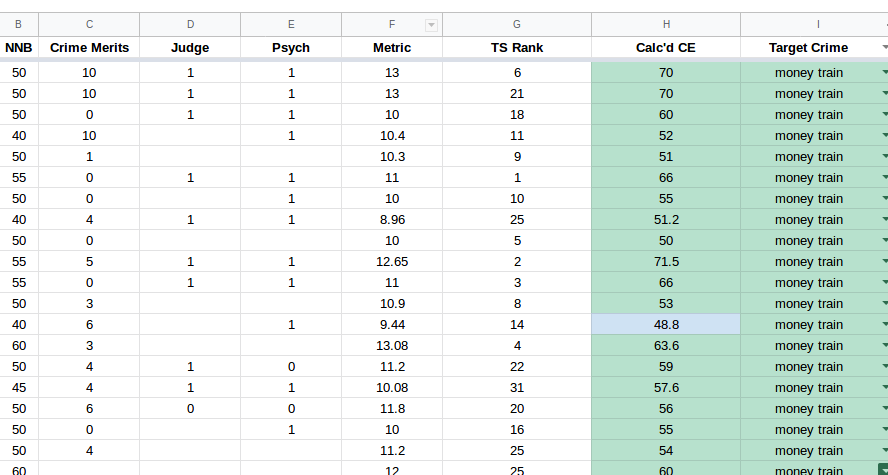The height and width of the screenshot is (475, 888).
Task: Click the NNB header cell
Action: tap(19, 48)
